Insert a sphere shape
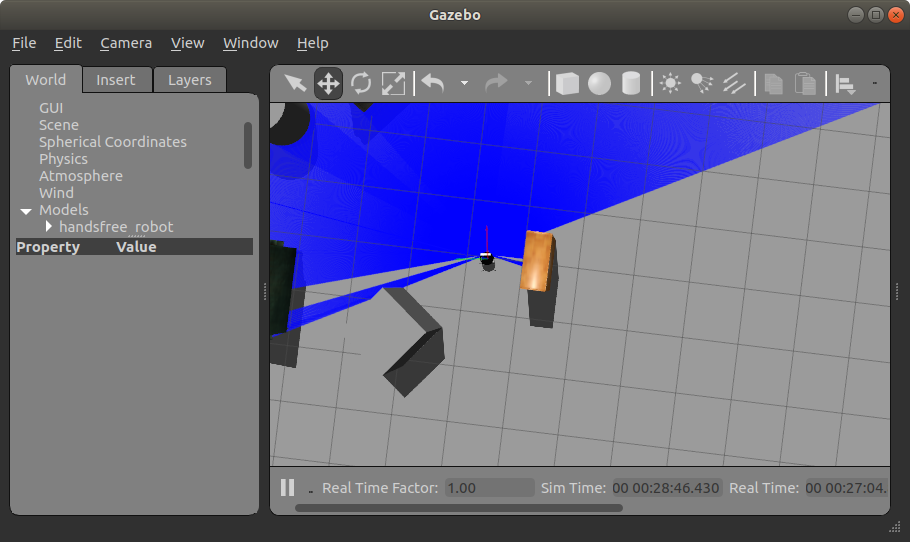The image size is (910, 542). (x=599, y=84)
